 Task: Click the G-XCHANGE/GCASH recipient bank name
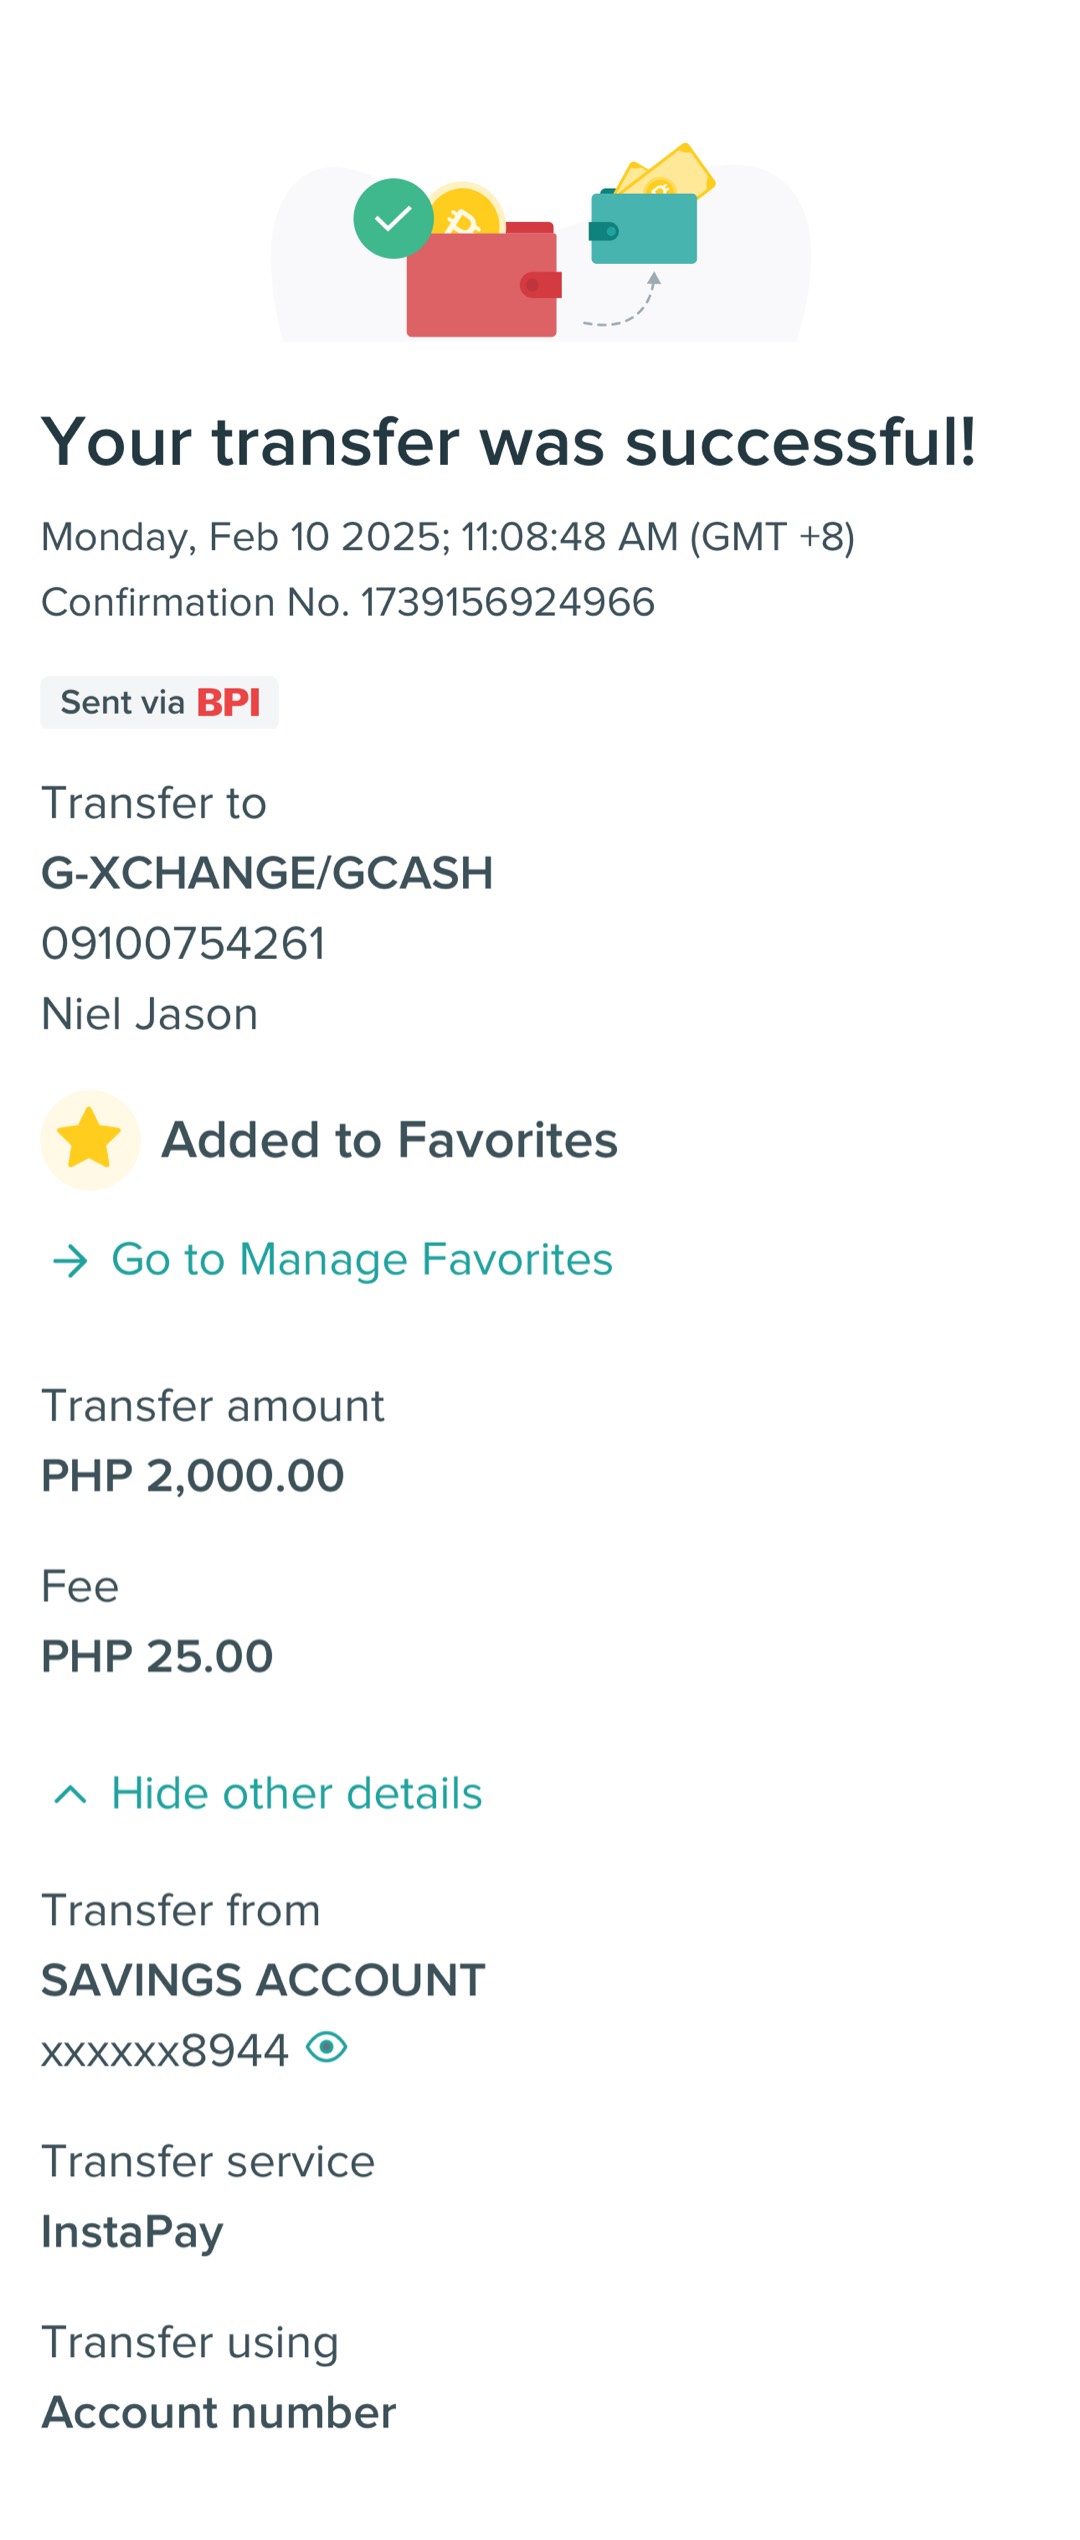(x=267, y=873)
